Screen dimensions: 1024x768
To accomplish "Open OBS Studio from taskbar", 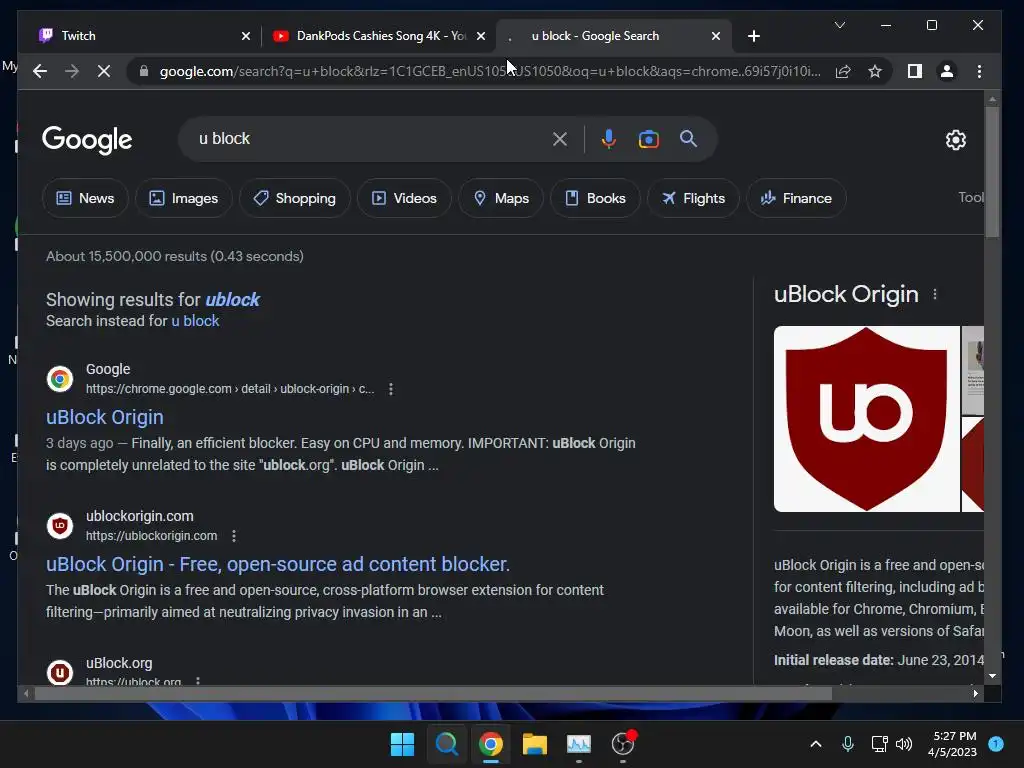I will 623,744.
